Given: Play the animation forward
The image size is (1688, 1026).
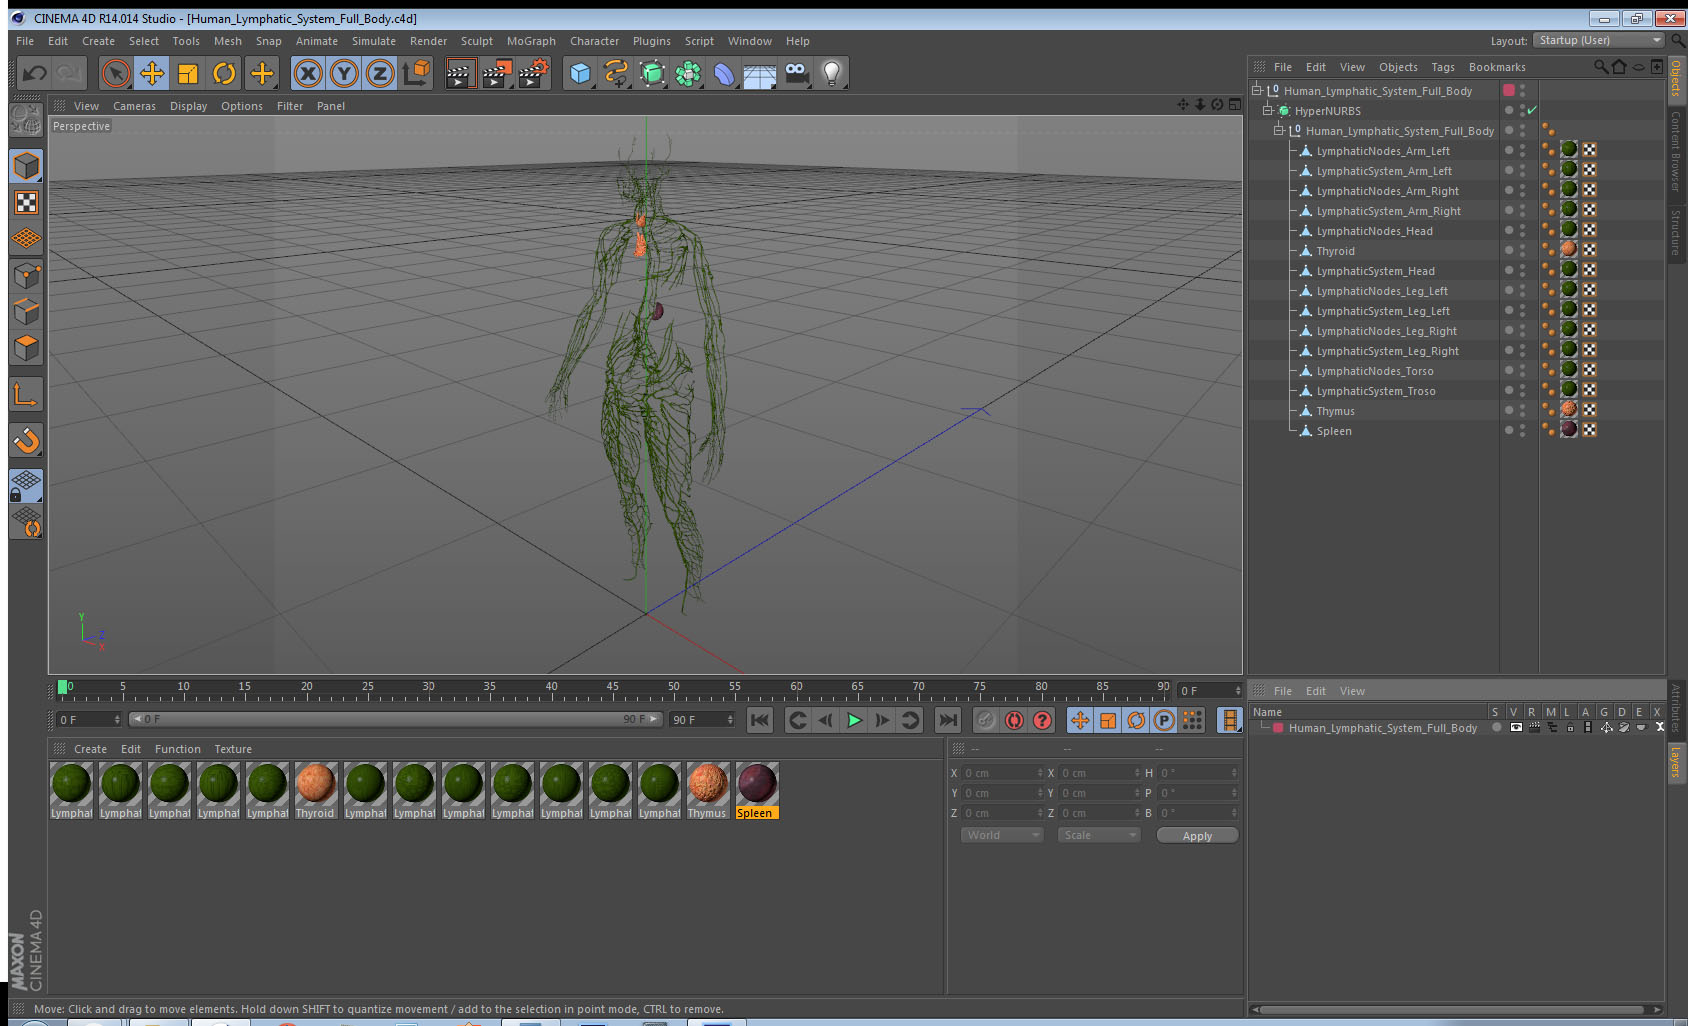Looking at the screenshot, I should [854, 720].
